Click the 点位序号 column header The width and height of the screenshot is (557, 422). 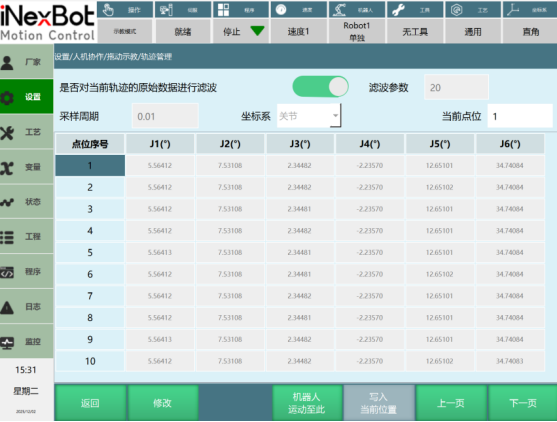90,144
